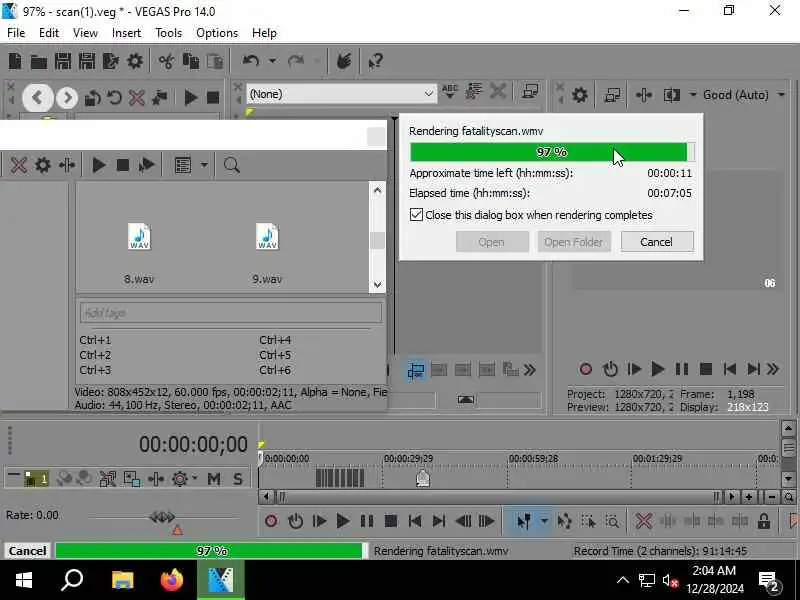Click the Cut scissors icon
Viewport: 800px width, 600px height.
(x=166, y=61)
